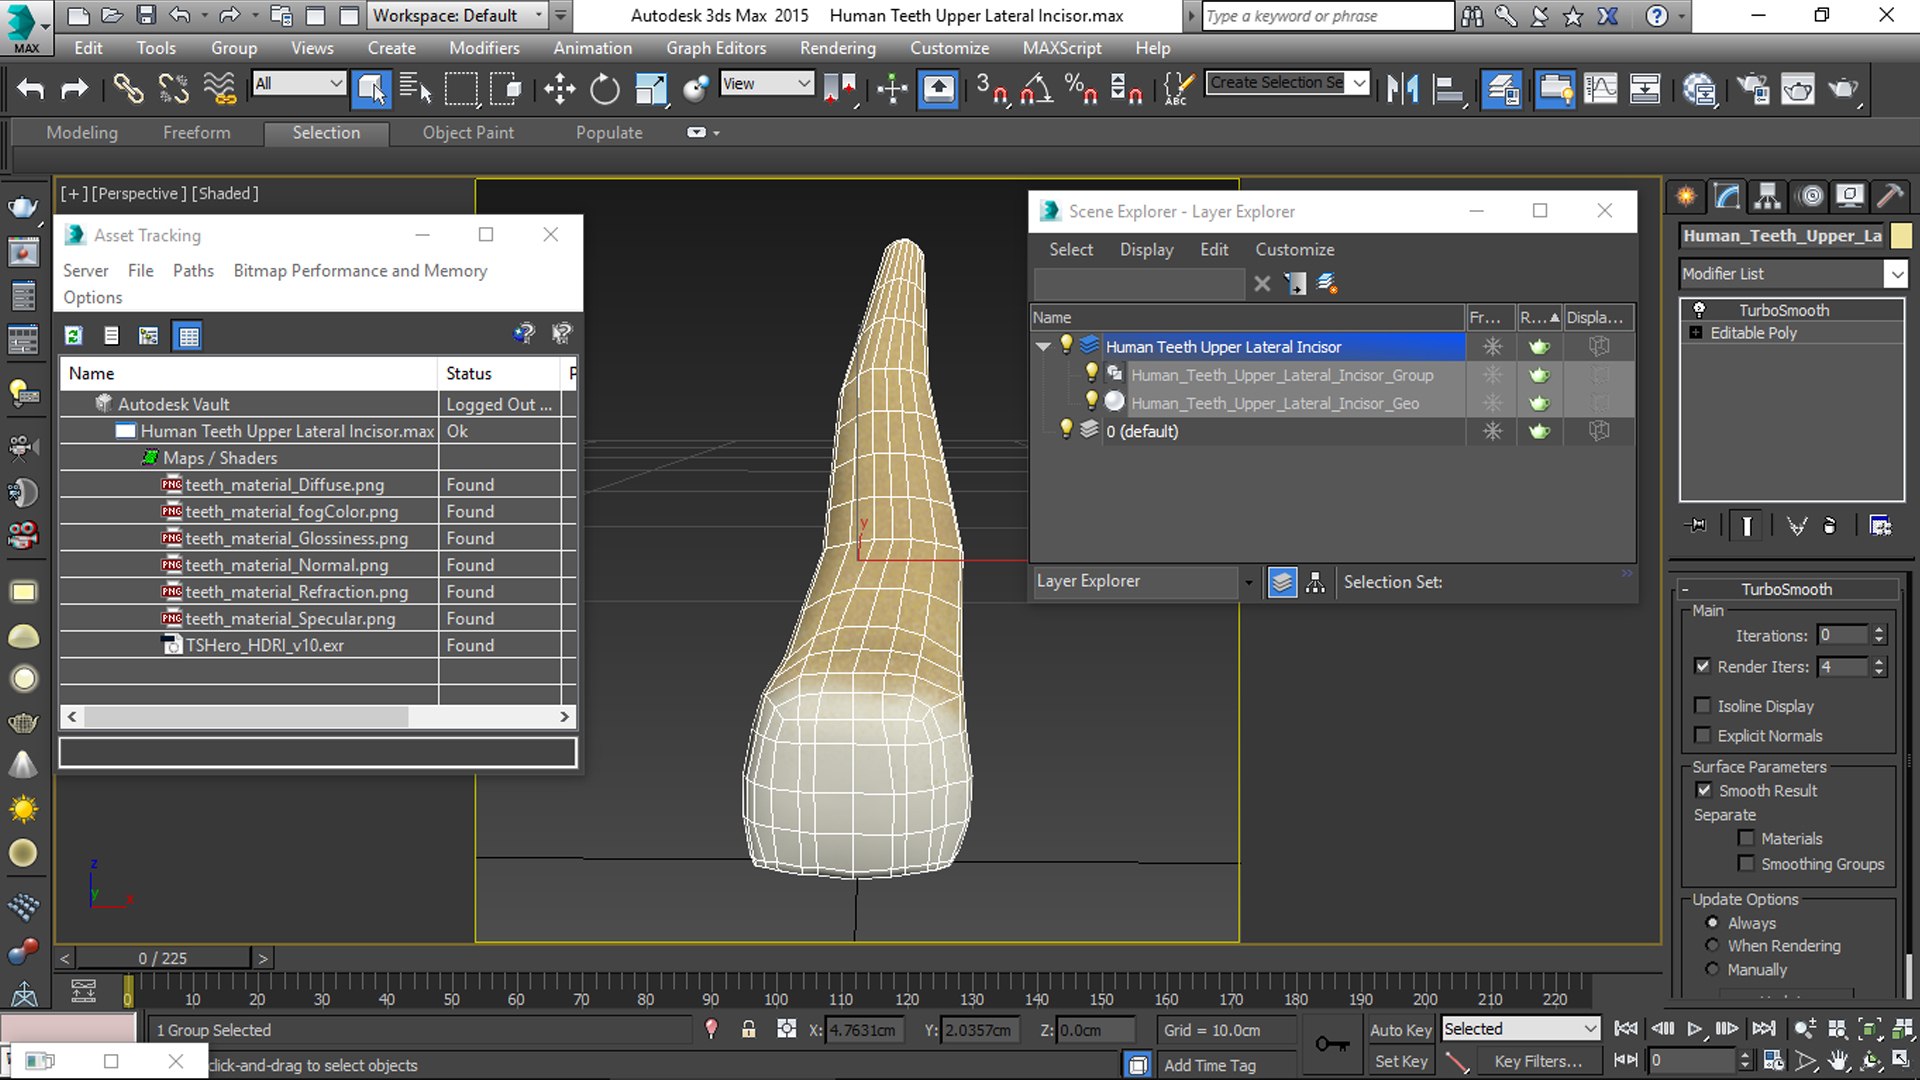Open the Layer Explorer dropdown at bottom
This screenshot has width=1920, height=1080.
pyautogui.click(x=1248, y=582)
